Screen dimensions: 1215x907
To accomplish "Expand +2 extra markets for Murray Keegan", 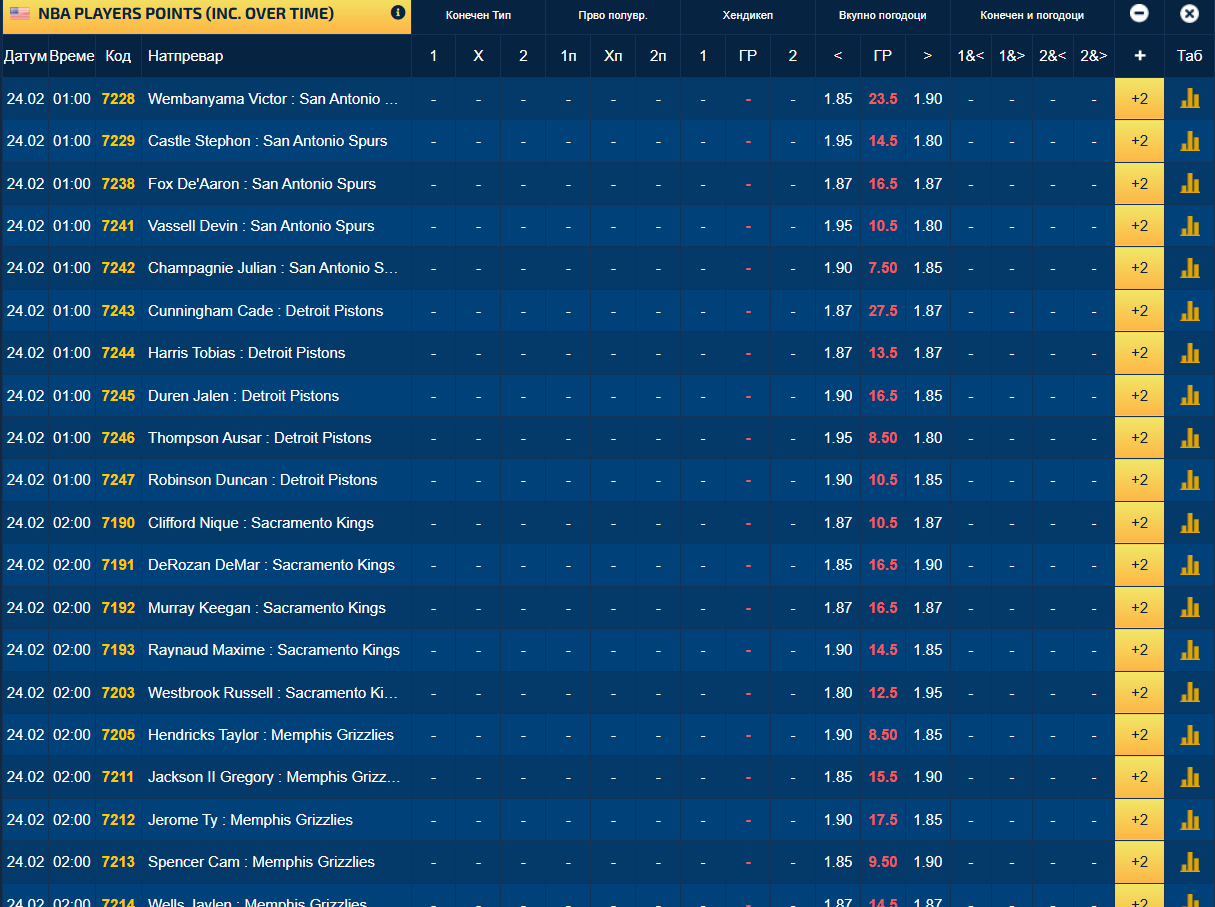I will tap(1139, 608).
